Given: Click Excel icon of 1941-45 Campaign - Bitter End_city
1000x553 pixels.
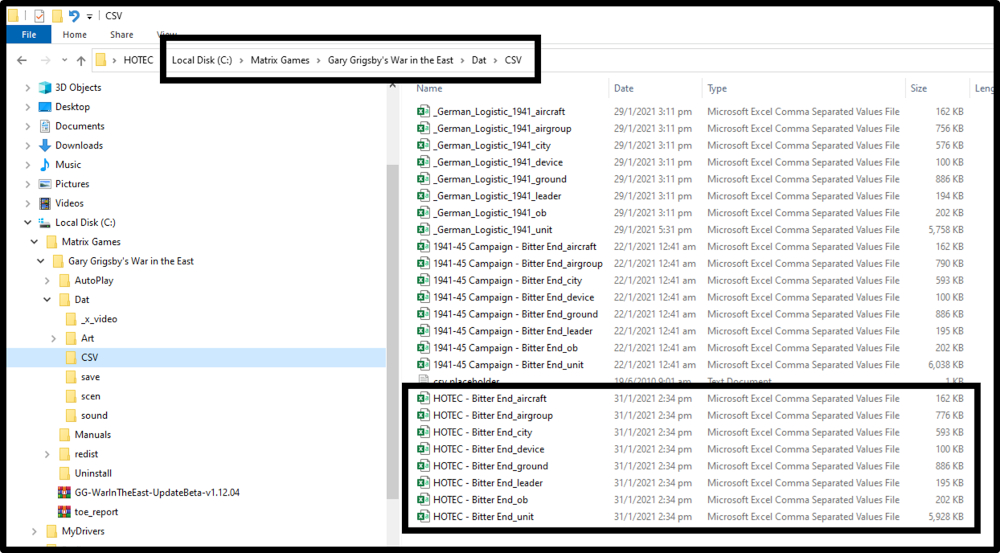Looking at the screenshot, I should 422,281.
